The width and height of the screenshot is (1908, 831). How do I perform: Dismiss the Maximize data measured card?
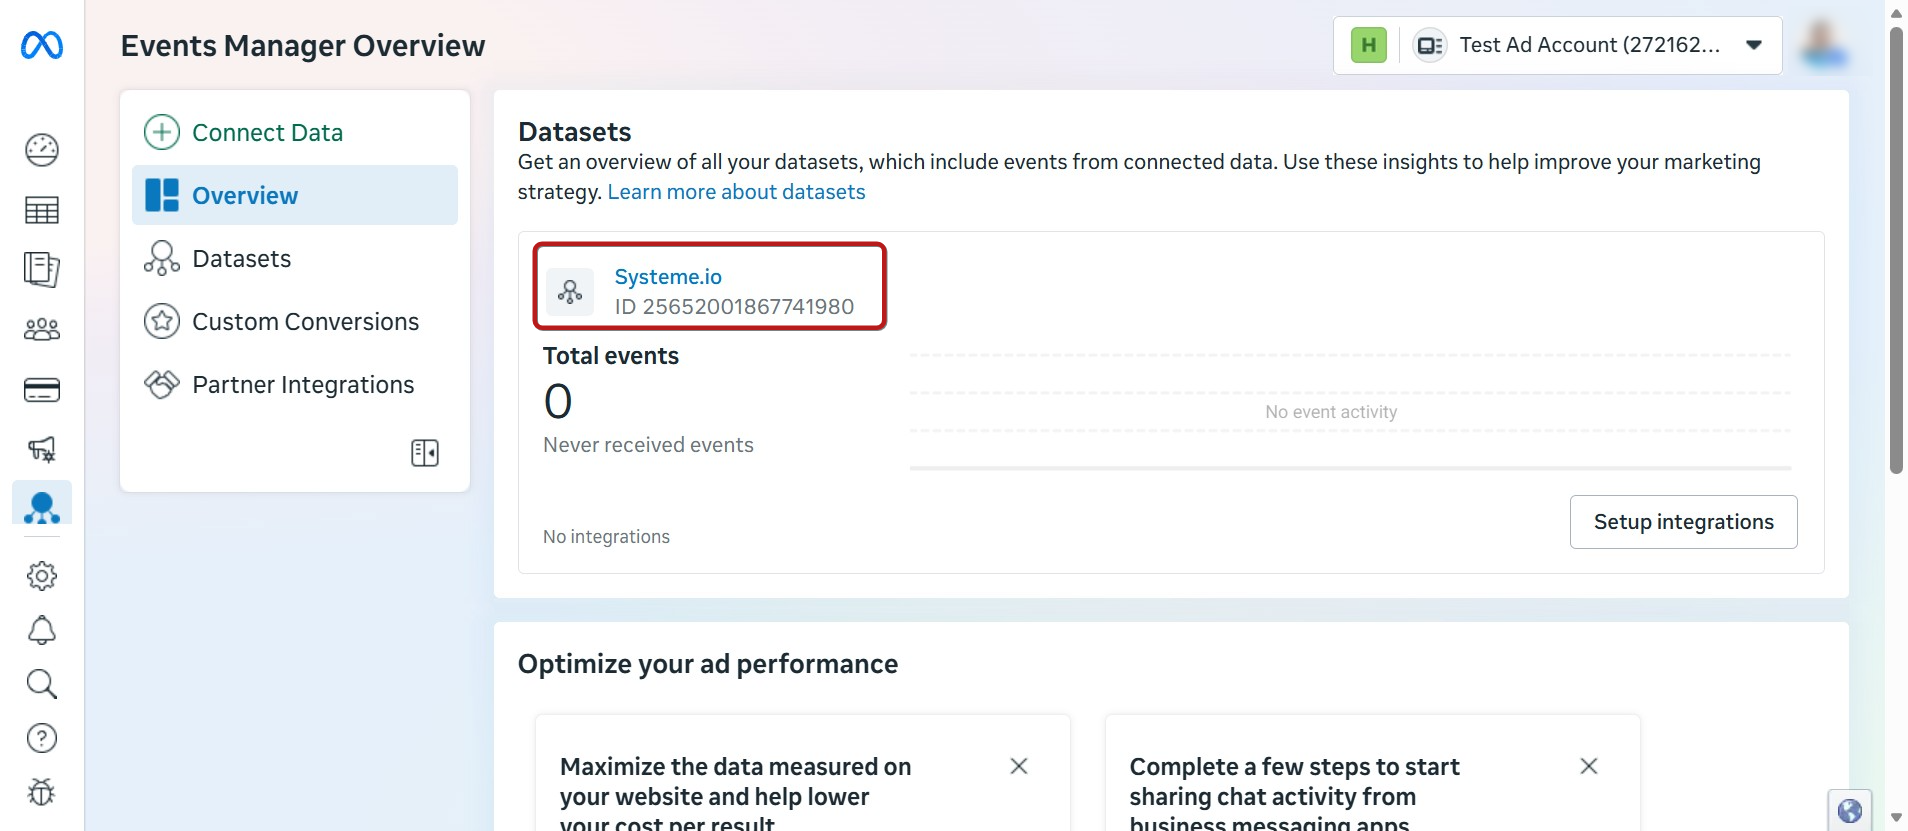click(1019, 766)
